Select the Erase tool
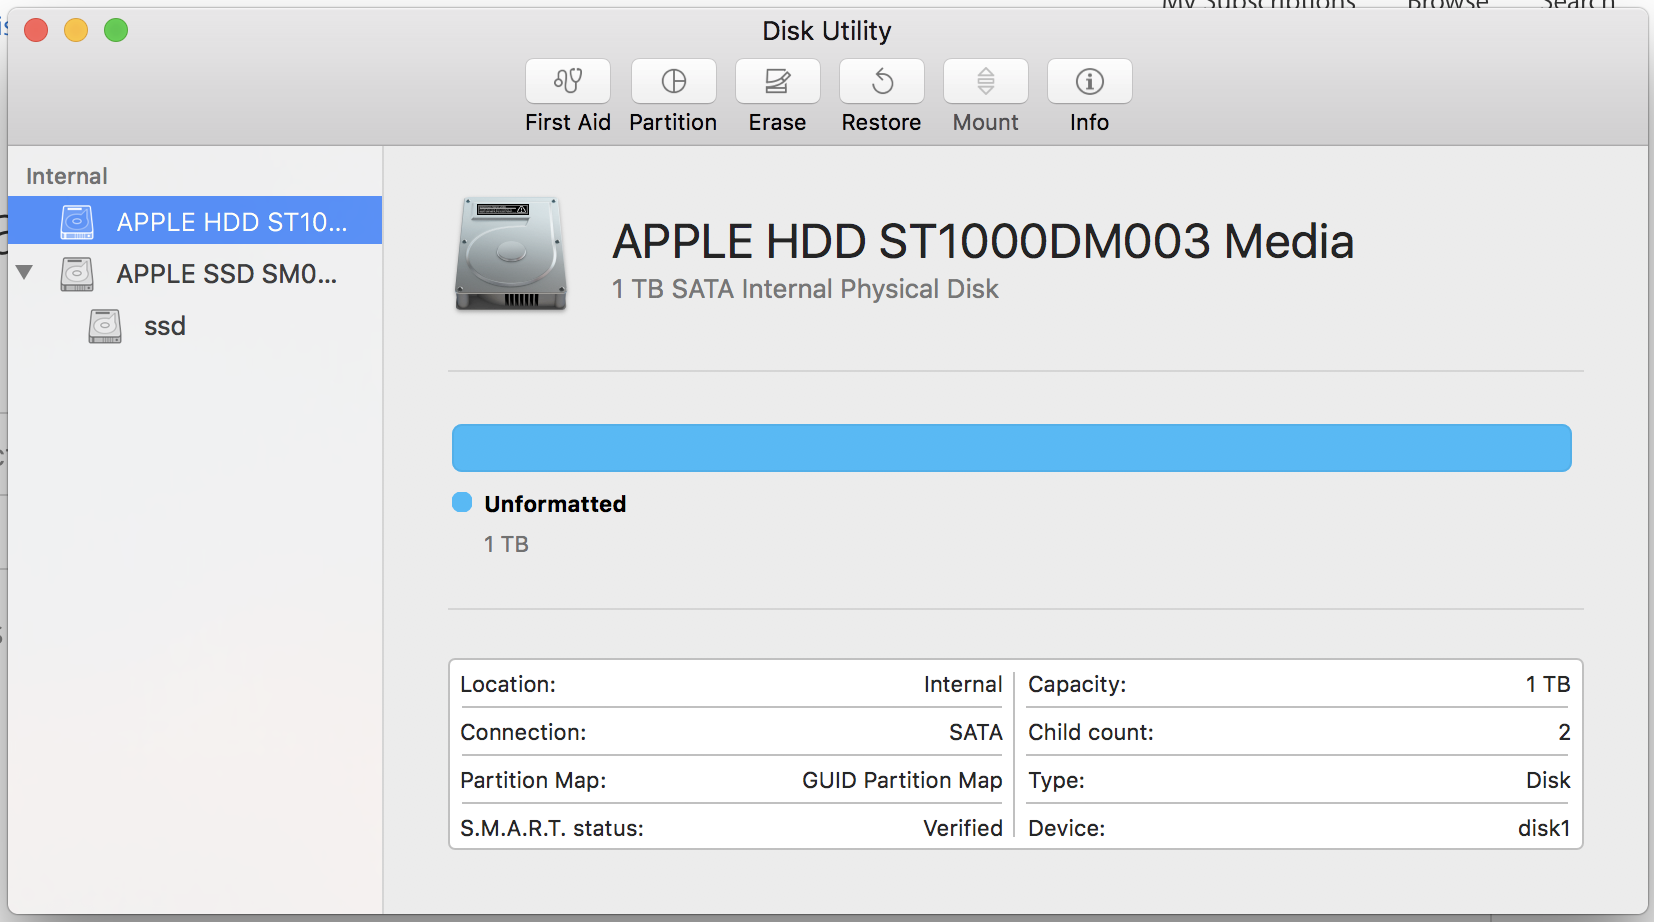Viewport: 1654px width, 922px height. tap(777, 95)
